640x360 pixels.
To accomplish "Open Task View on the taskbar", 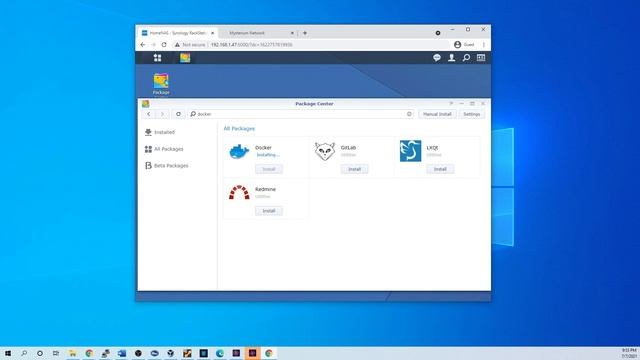I will click(x=56, y=353).
